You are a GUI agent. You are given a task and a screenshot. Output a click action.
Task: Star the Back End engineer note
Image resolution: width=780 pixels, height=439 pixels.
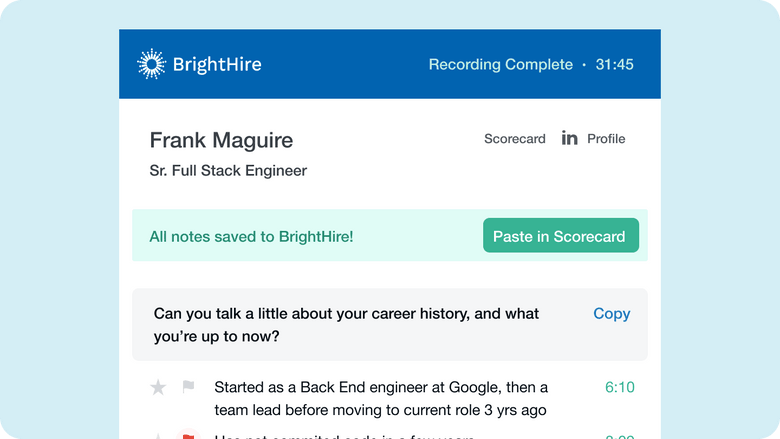coord(158,387)
